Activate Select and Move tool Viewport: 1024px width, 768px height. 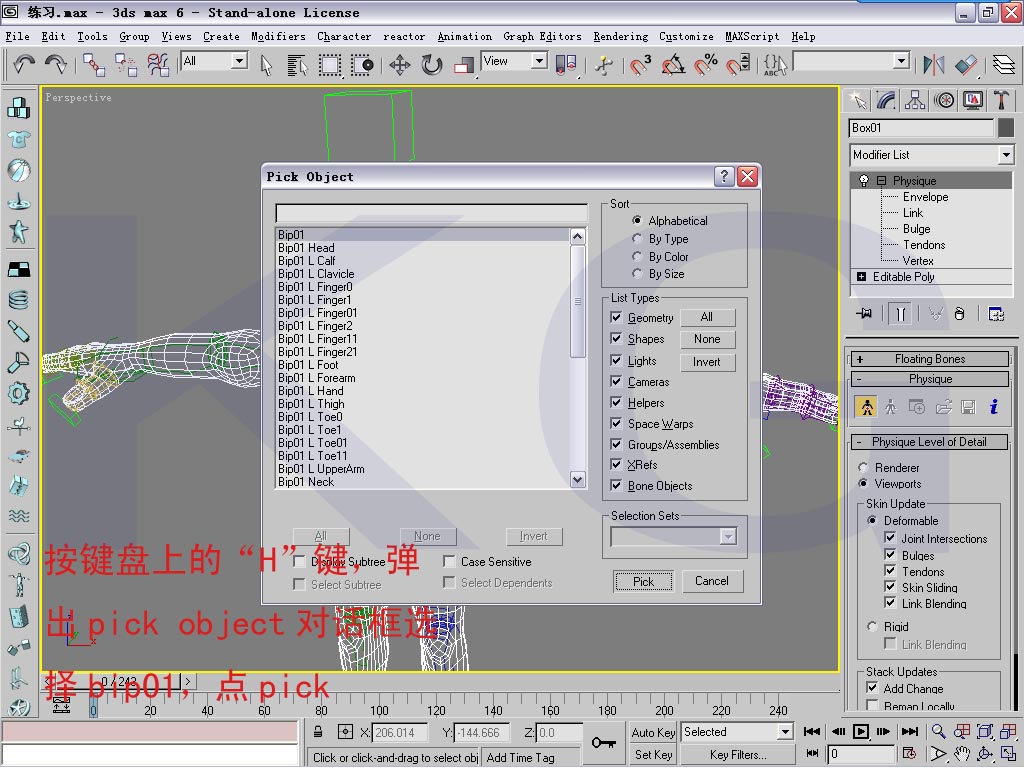point(400,65)
